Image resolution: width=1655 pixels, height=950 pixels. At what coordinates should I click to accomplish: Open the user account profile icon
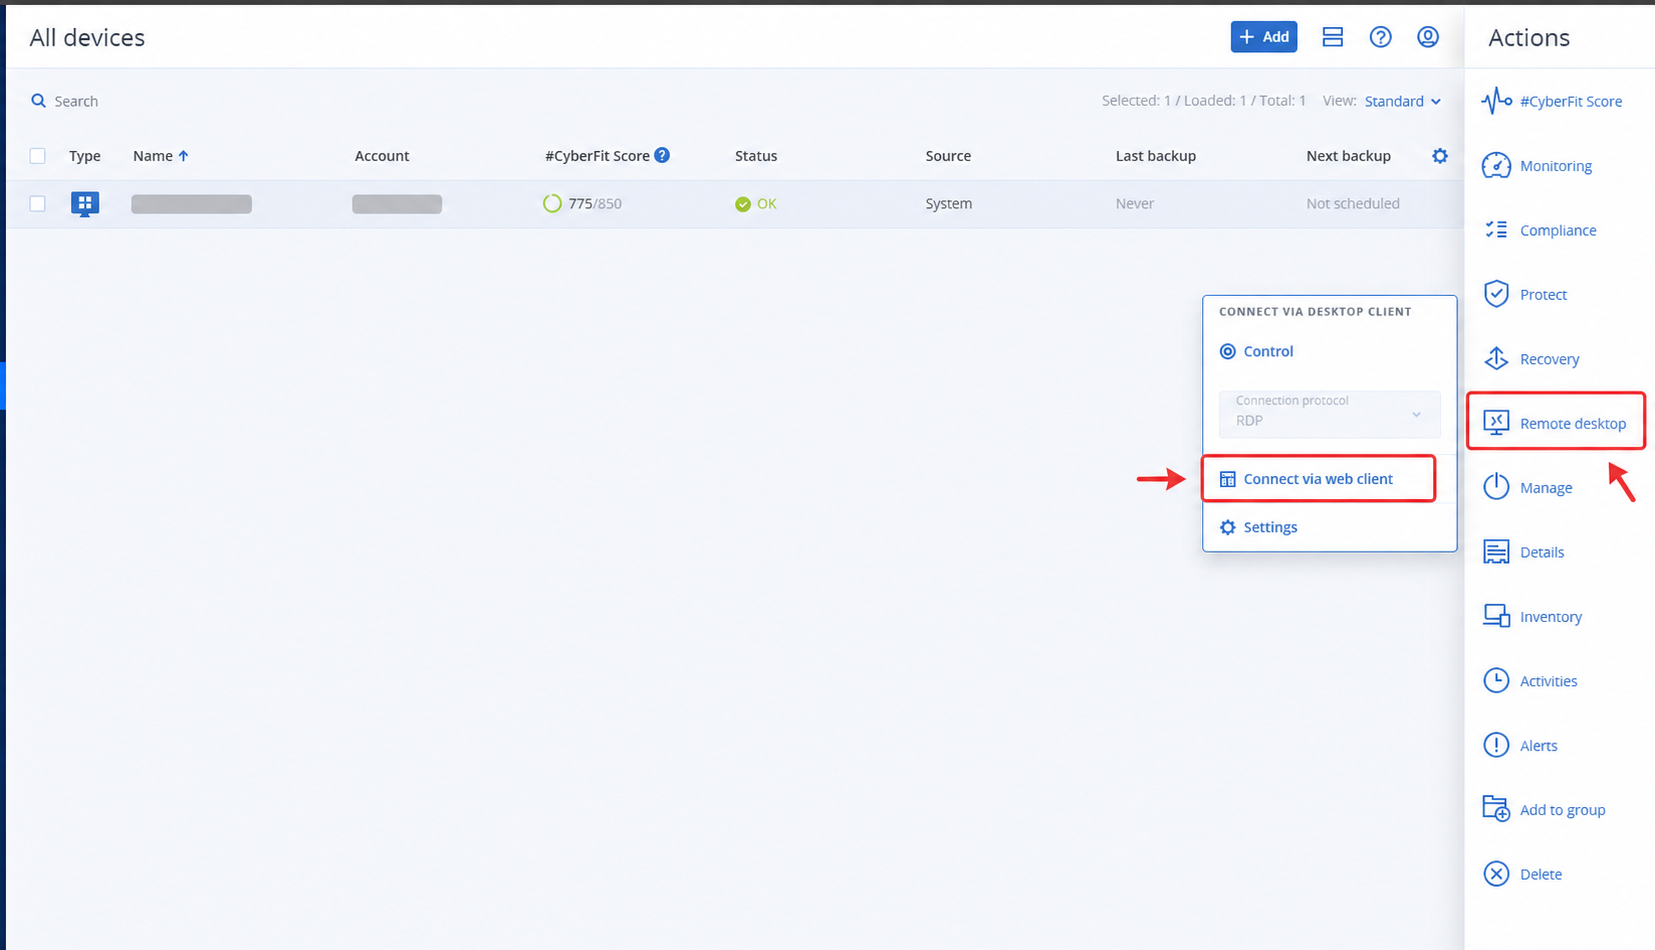point(1428,37)
